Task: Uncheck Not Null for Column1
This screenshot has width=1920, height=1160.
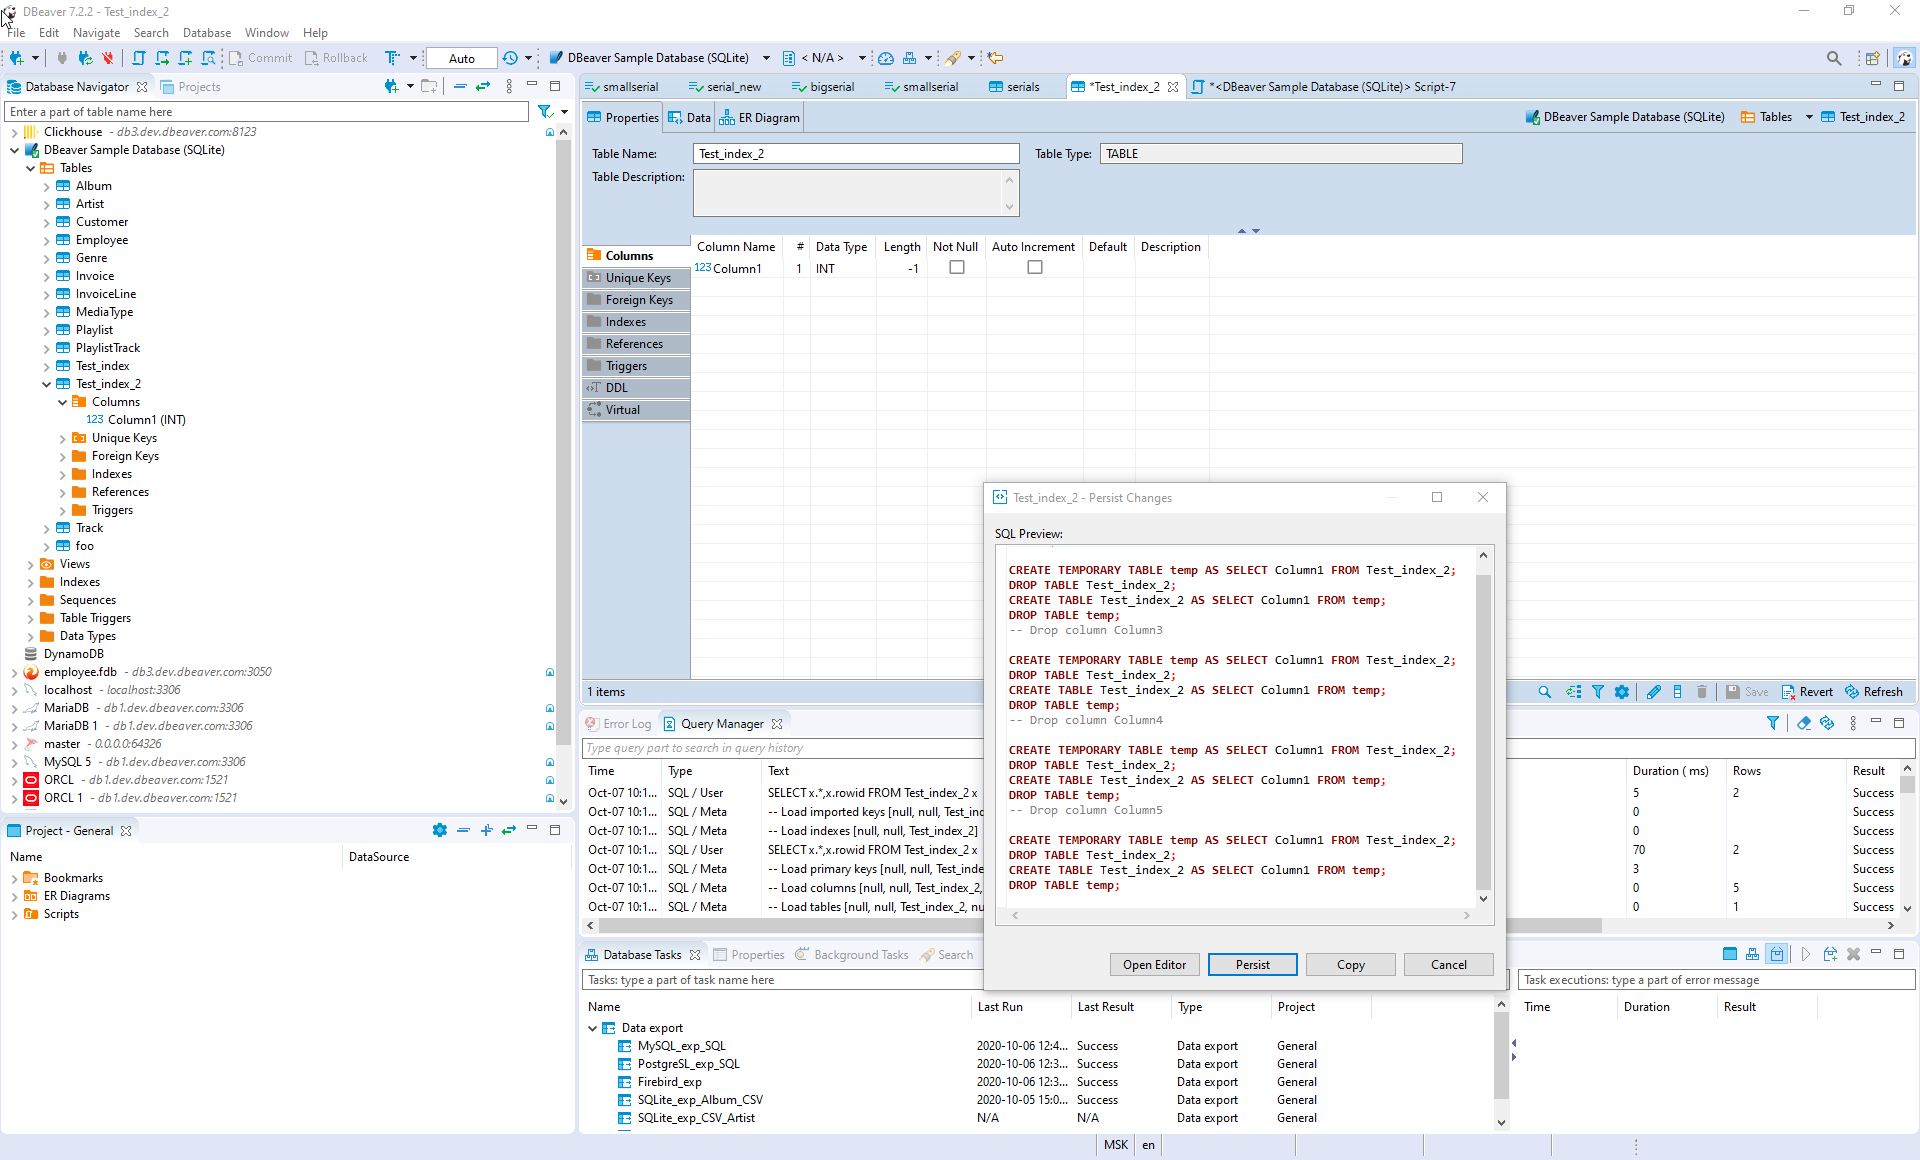Action: pyautogui.click(x=957, y=267)
